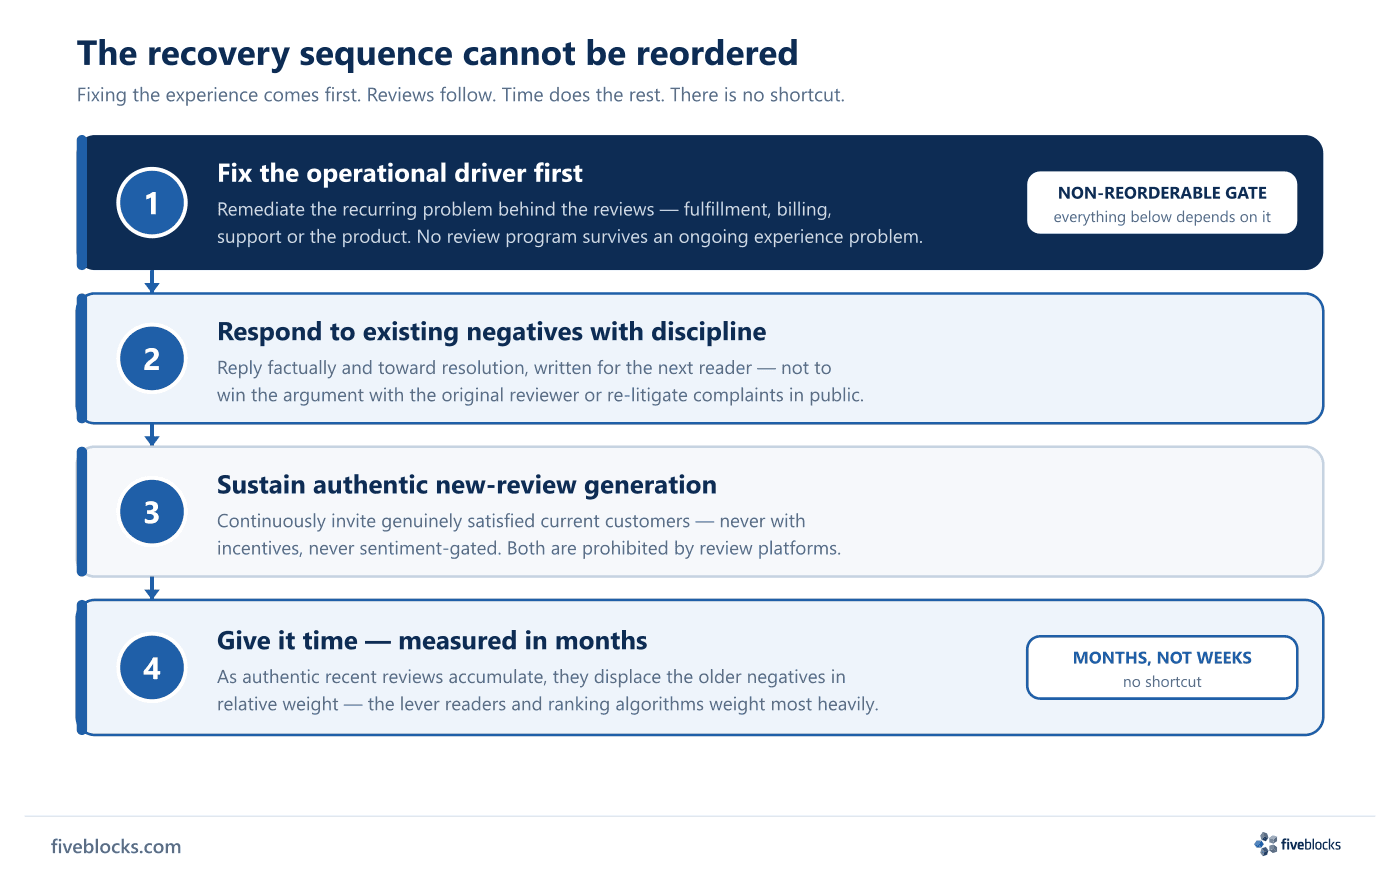Click 'everything below depends on it' caption

pyautogui.click(x=1162, y=217)
